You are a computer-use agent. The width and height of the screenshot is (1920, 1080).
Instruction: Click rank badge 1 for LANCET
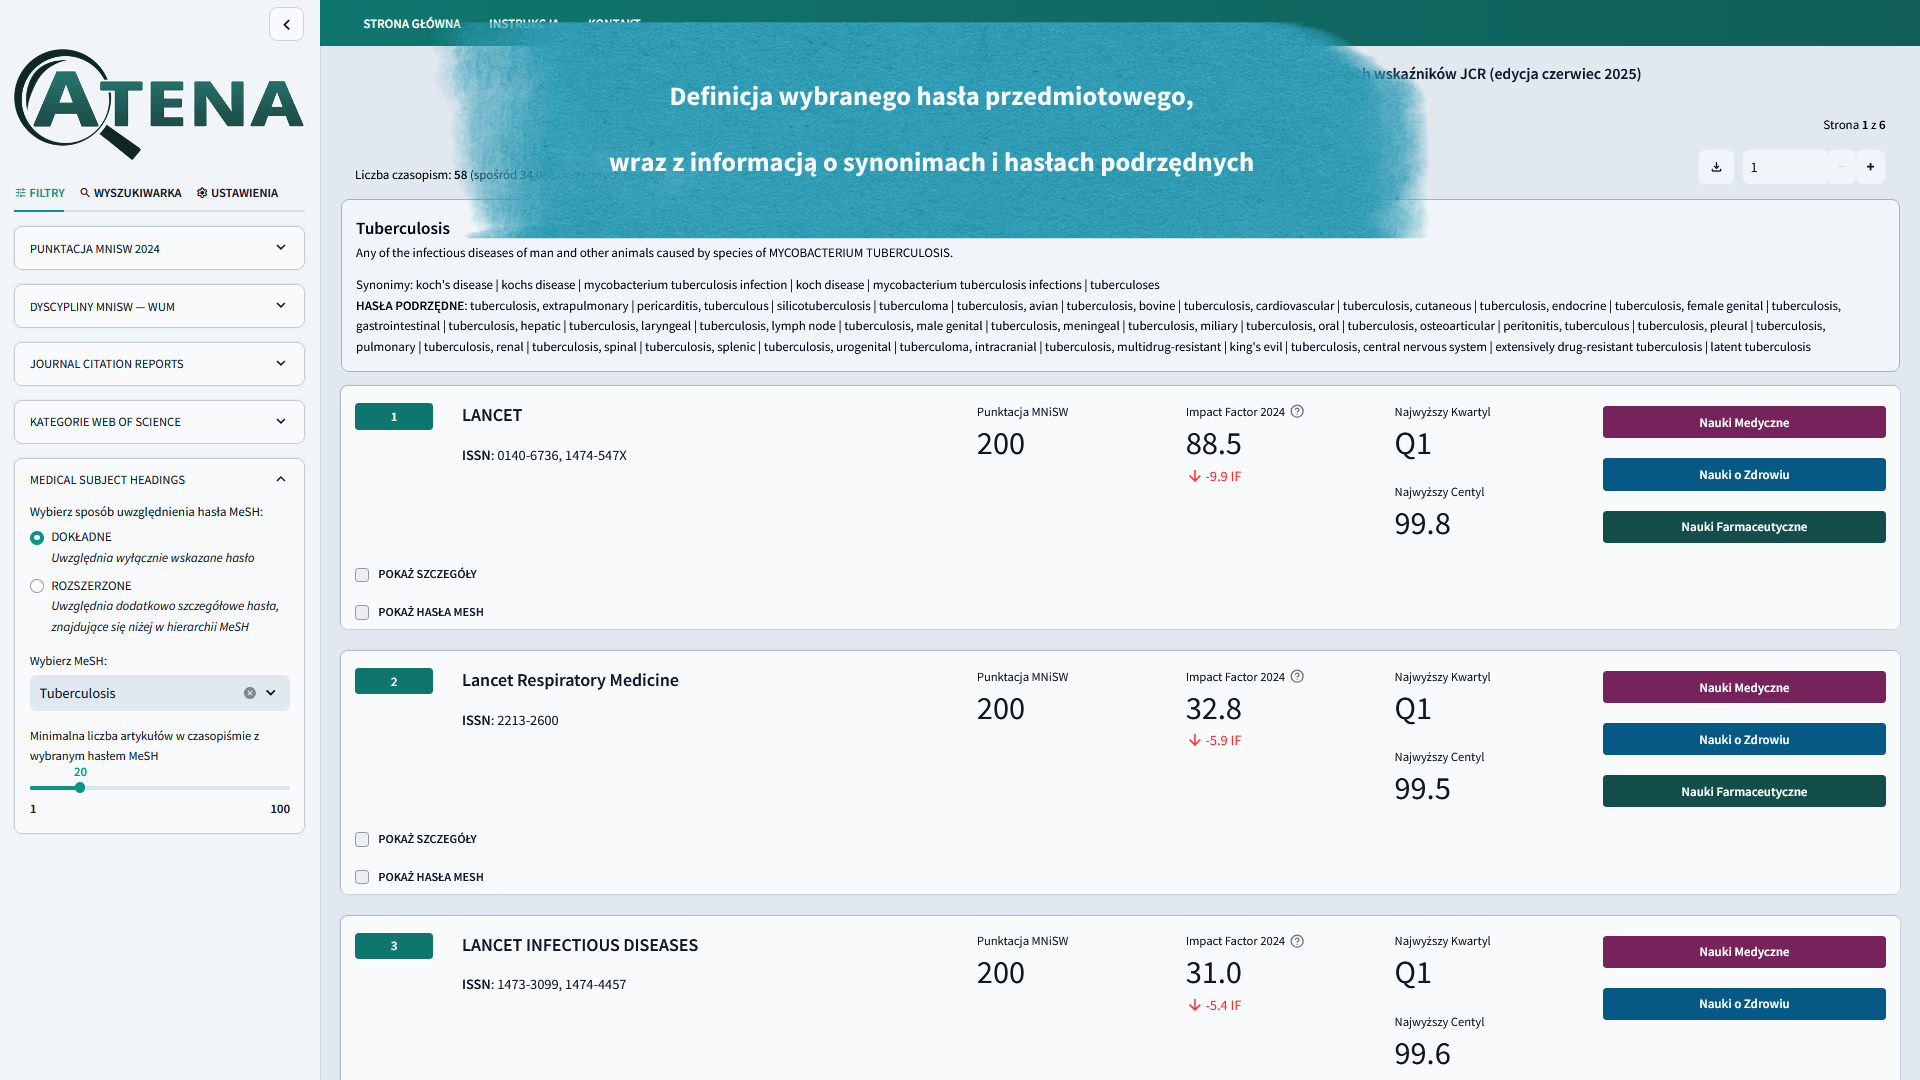pos(394,416)
